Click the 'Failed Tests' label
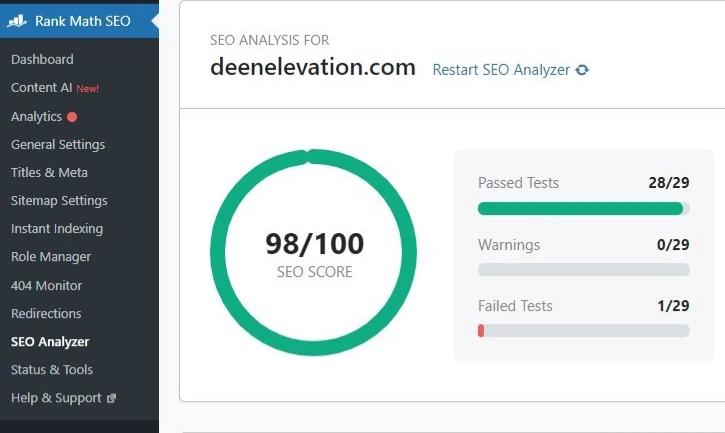This screenshot has width=725, height=433. 515,306
